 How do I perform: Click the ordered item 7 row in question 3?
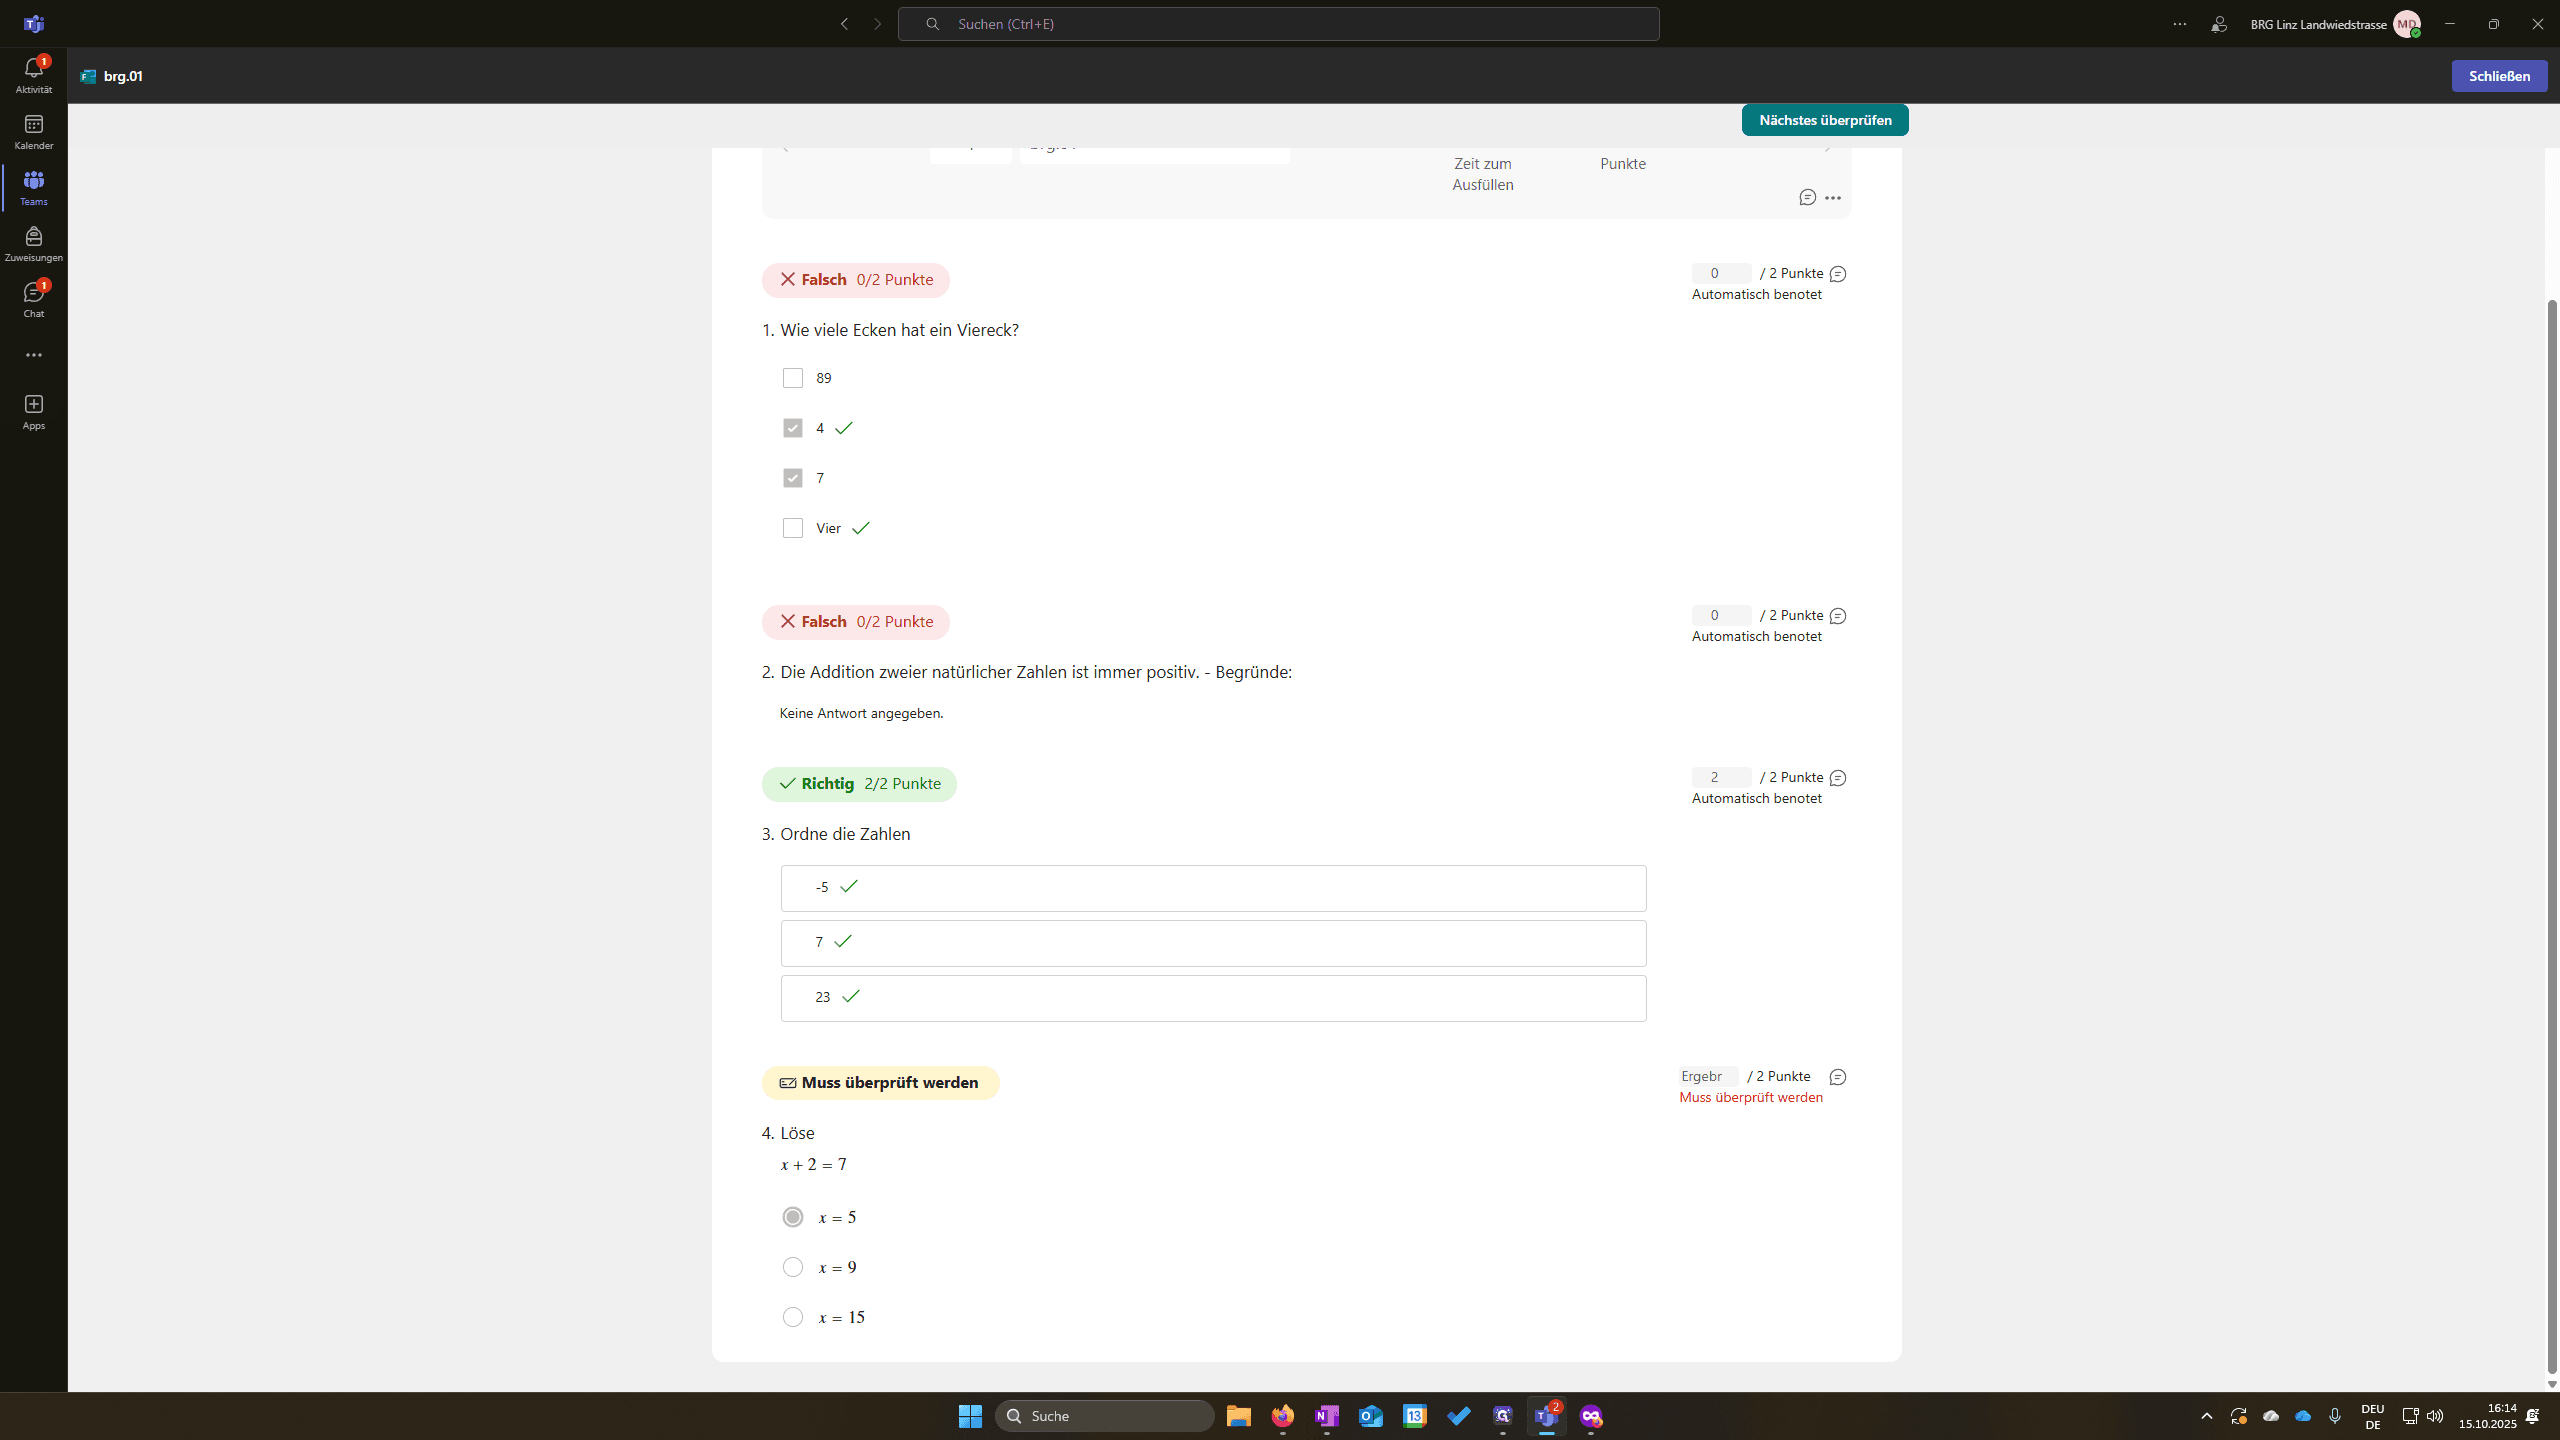click(x=1213, y=943)
